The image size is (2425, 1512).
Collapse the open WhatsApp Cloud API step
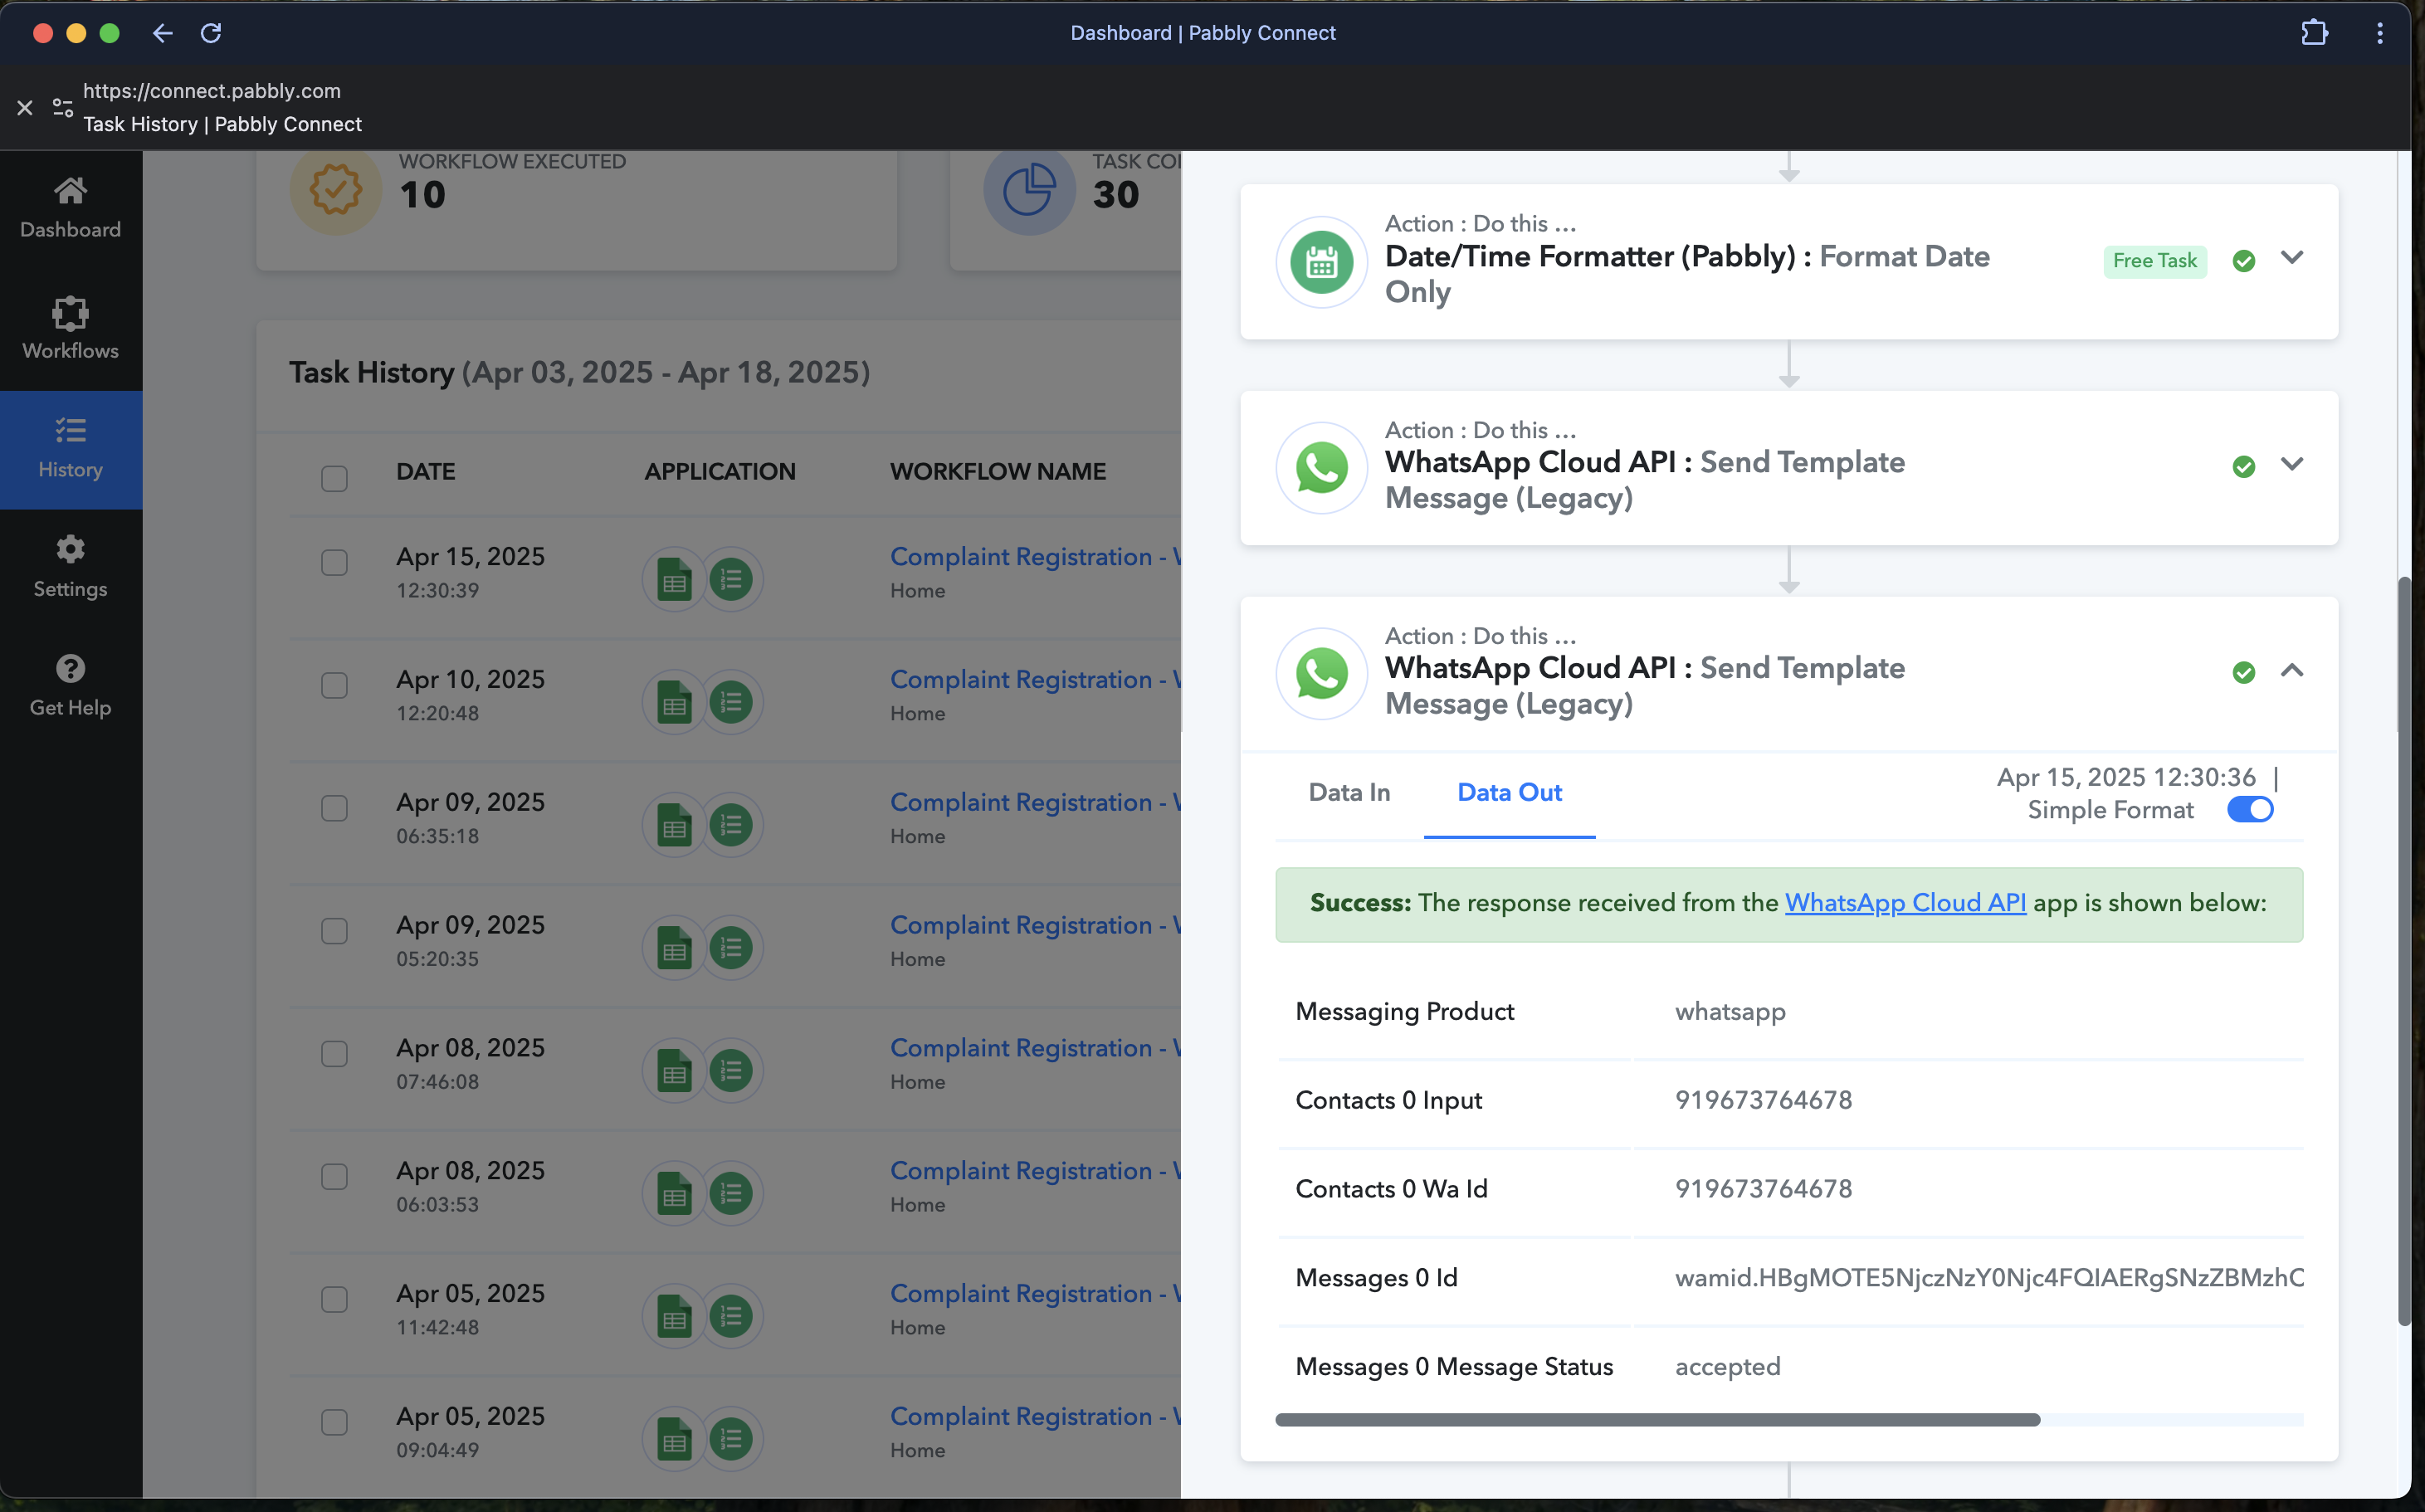coord(2291,670)
